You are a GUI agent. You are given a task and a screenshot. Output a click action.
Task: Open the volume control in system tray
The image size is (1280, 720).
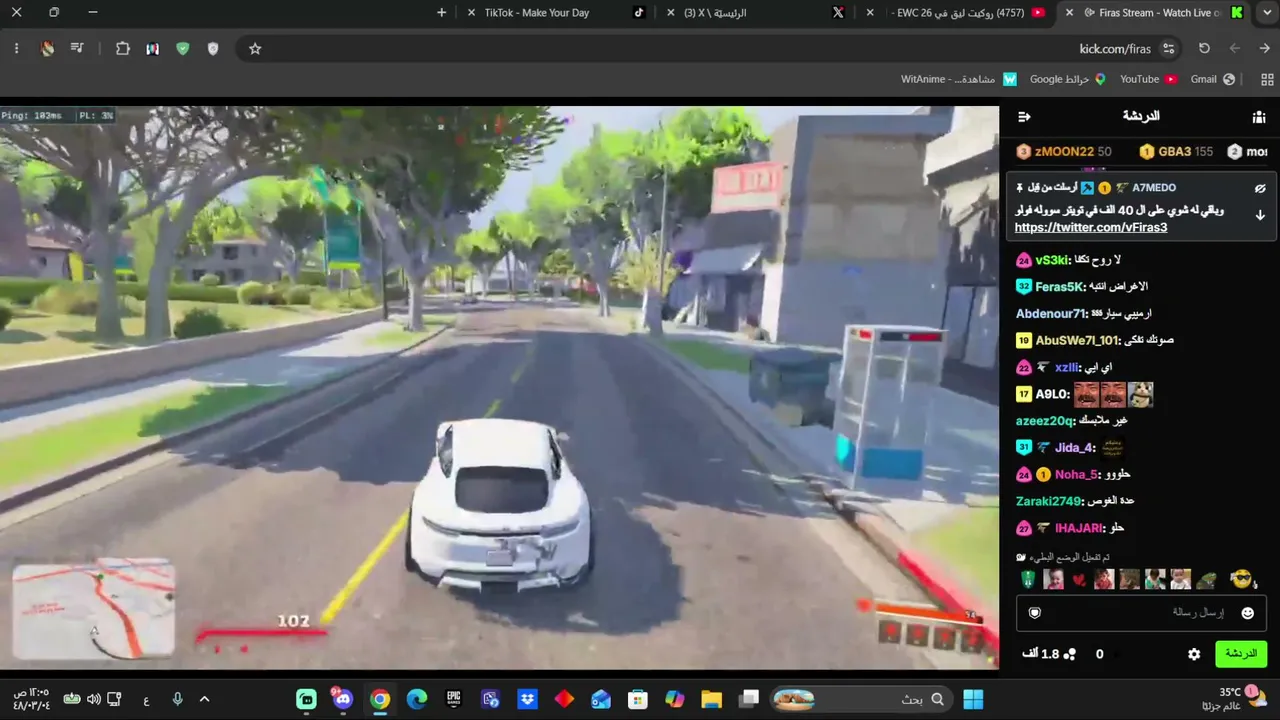pyautogui.click(x=93, y=699)
